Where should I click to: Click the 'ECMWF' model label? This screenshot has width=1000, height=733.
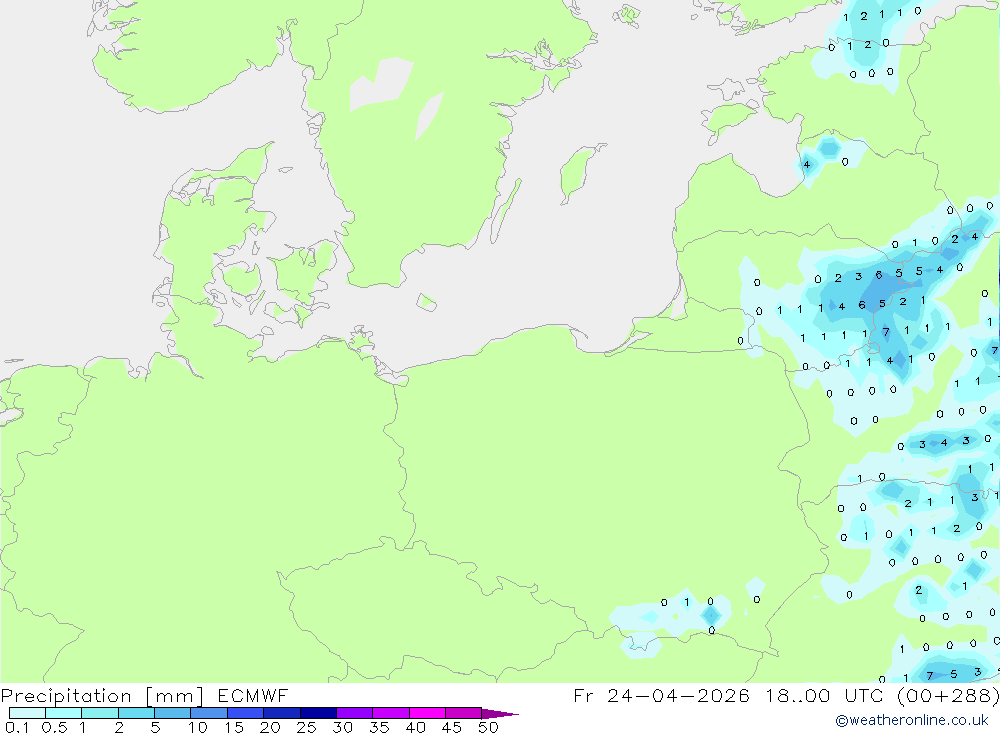(253, 695)
